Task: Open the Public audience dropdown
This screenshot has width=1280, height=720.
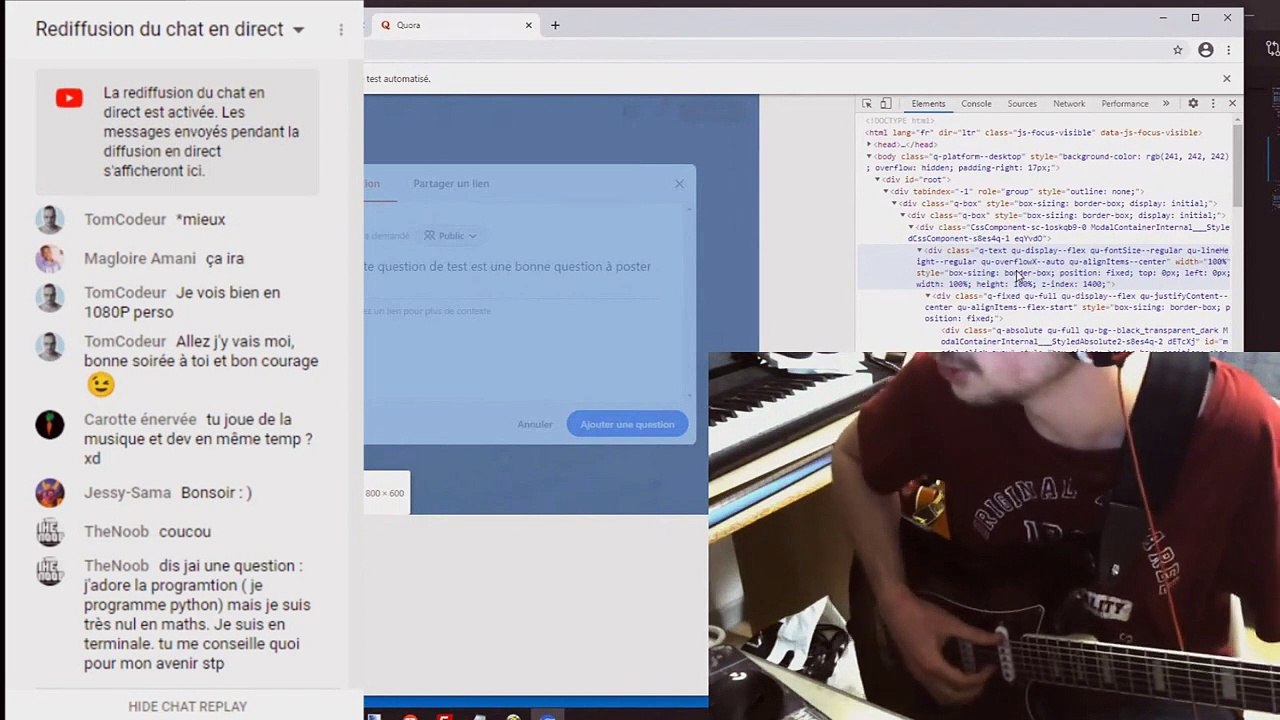Action: [x=450, y=236]
